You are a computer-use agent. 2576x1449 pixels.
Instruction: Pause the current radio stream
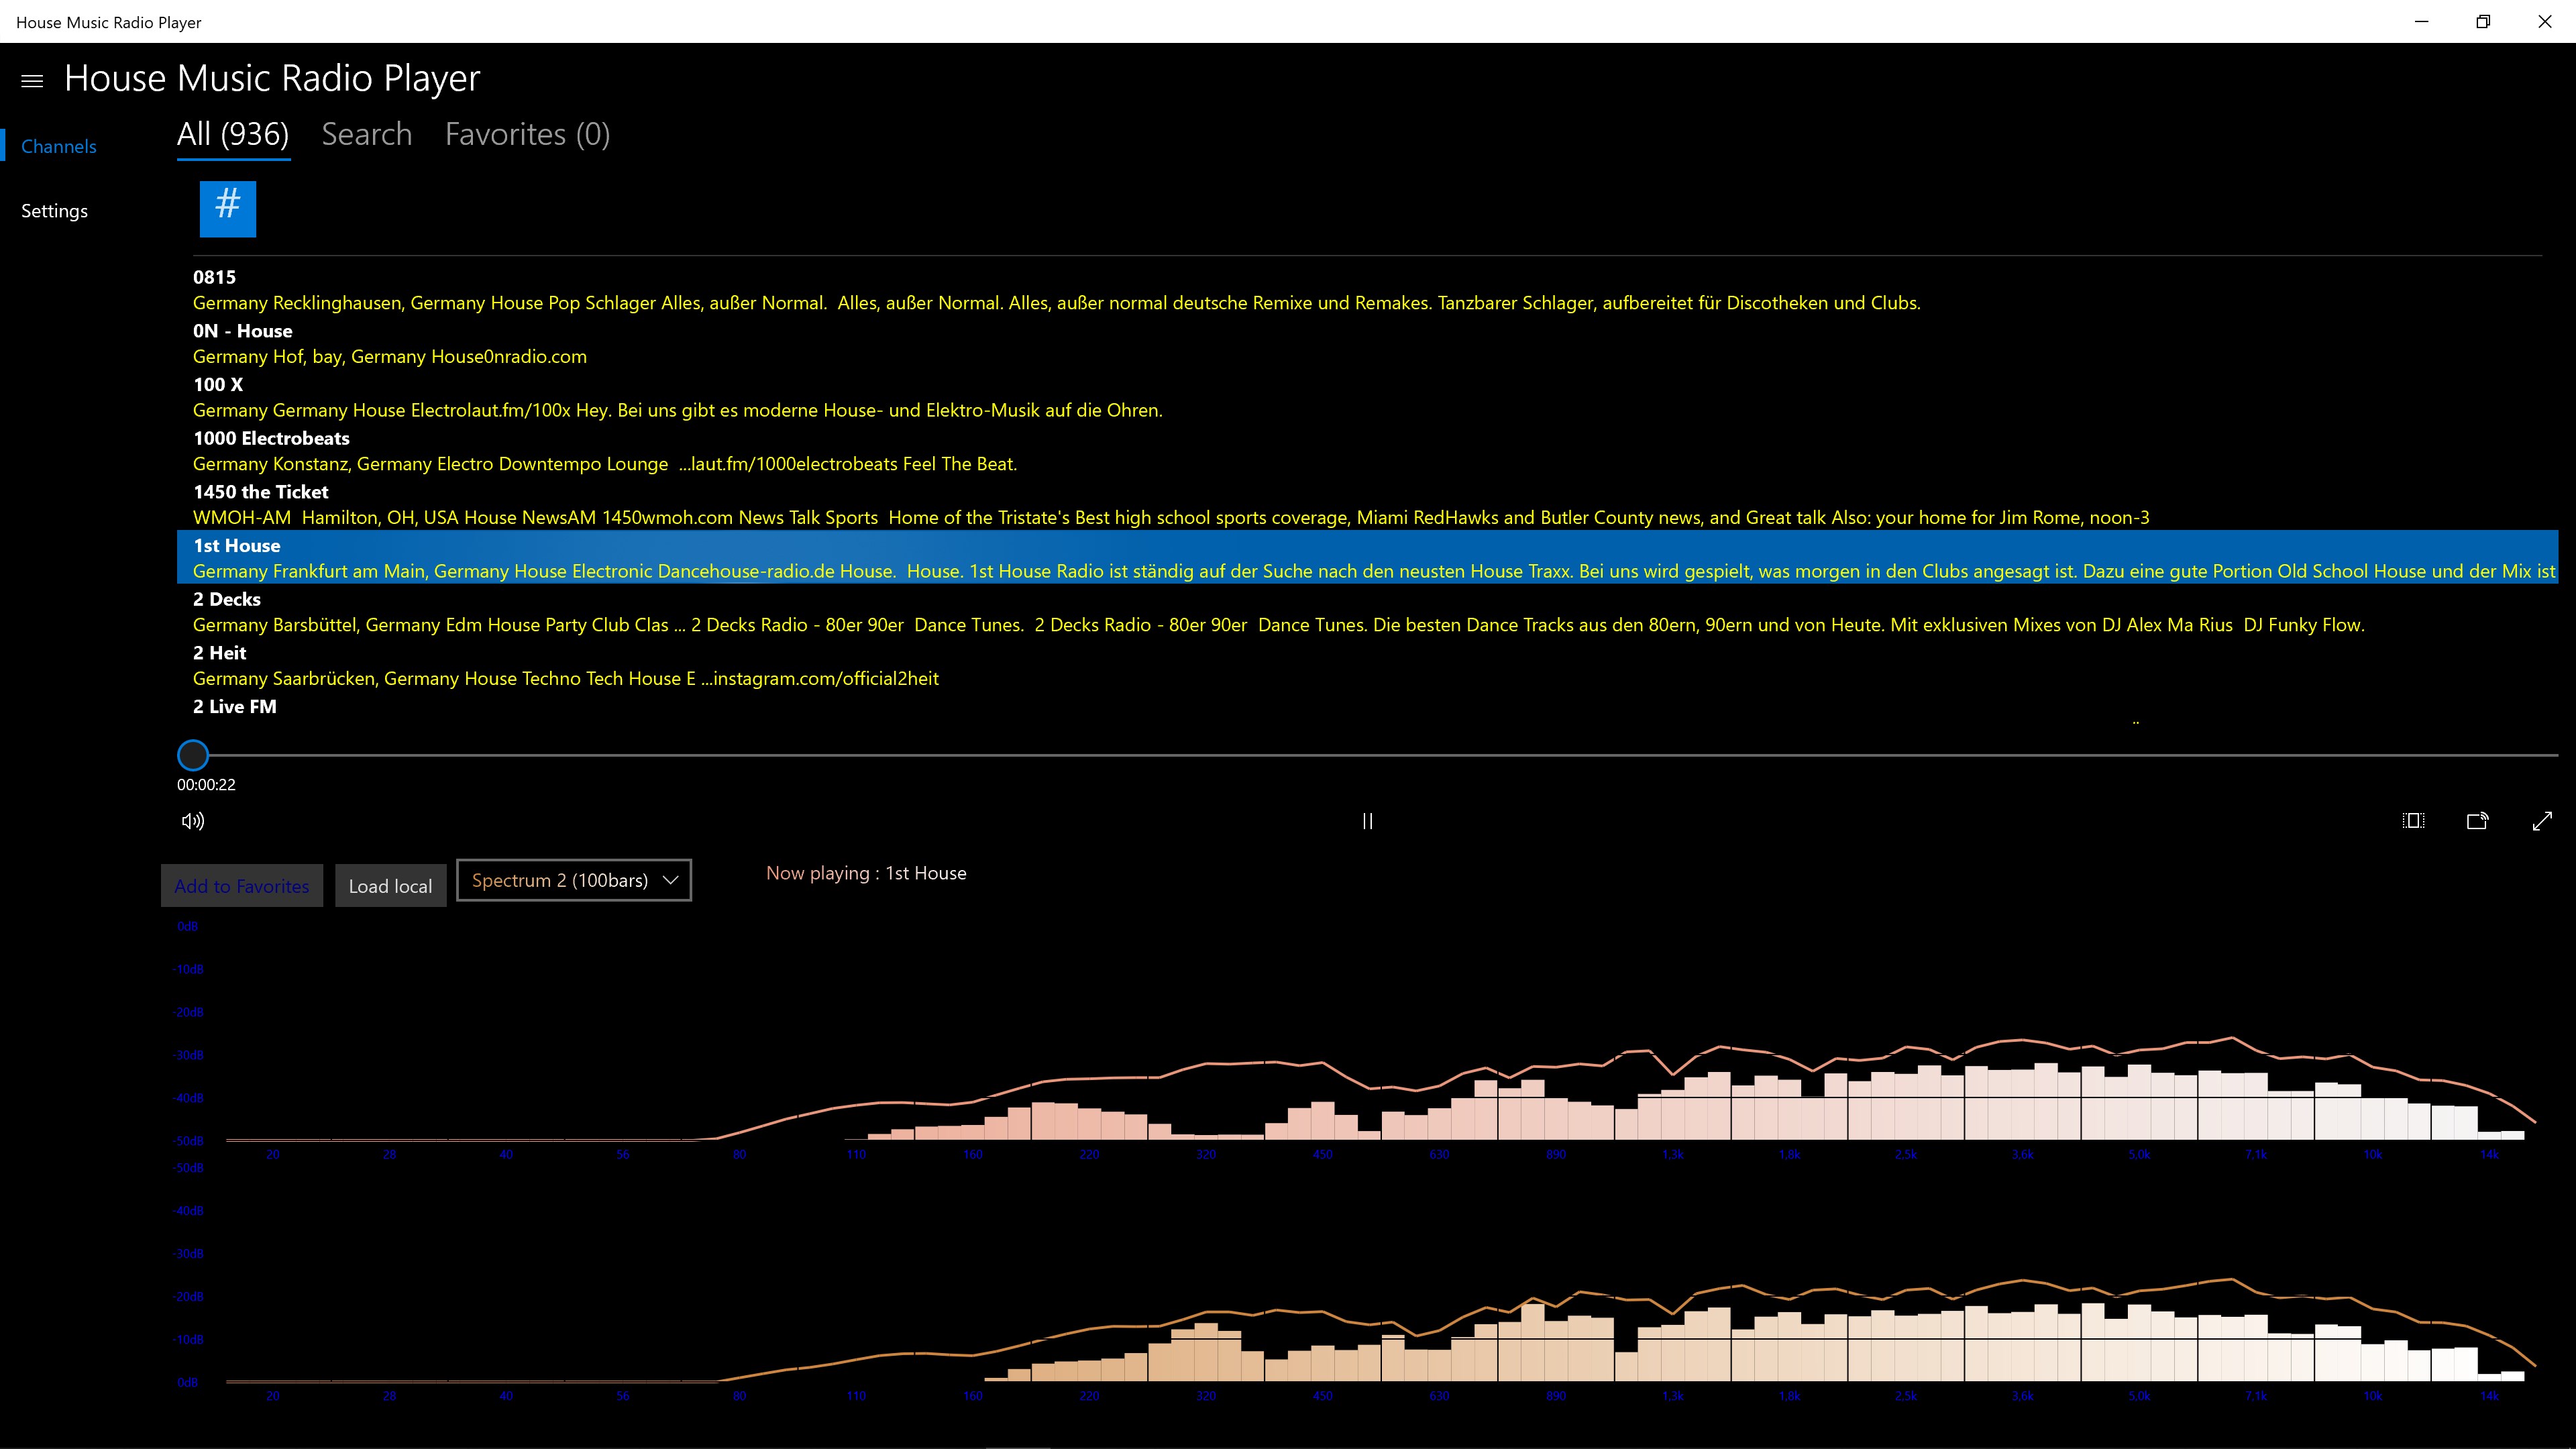click(x=1367, y=821)
